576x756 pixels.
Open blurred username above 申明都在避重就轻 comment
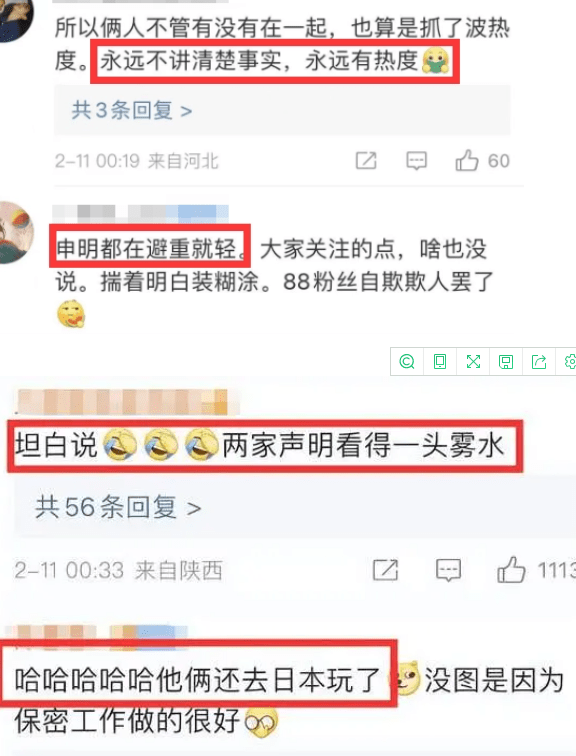tap(140, 213)
